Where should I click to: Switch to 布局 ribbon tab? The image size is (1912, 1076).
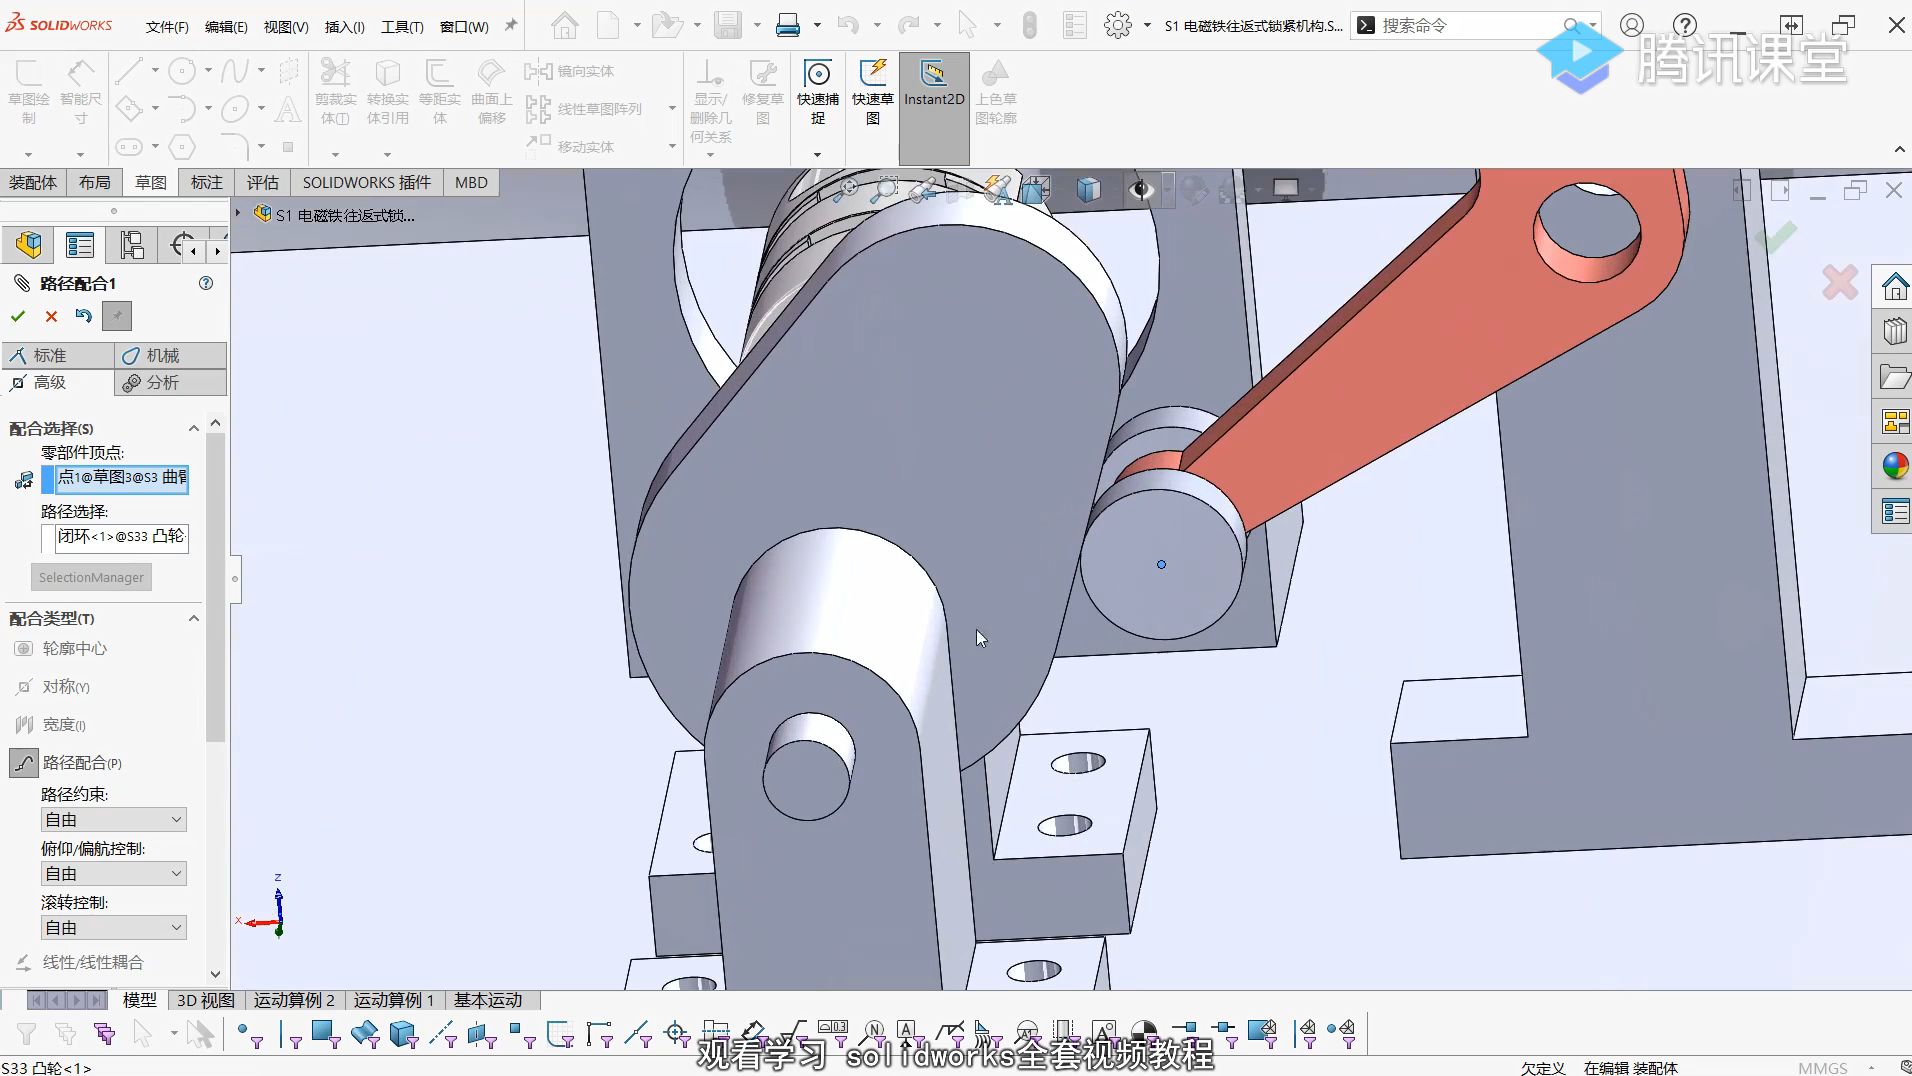[95, 182]
